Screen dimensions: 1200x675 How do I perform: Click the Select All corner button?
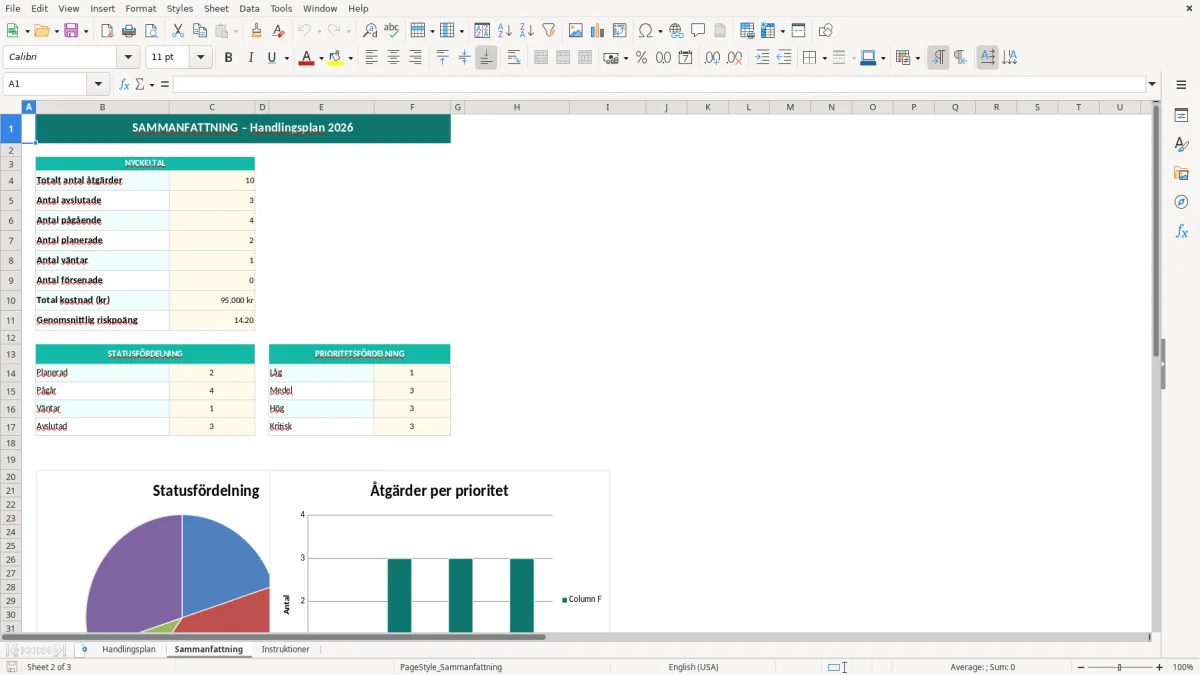(x=11, y=107)
